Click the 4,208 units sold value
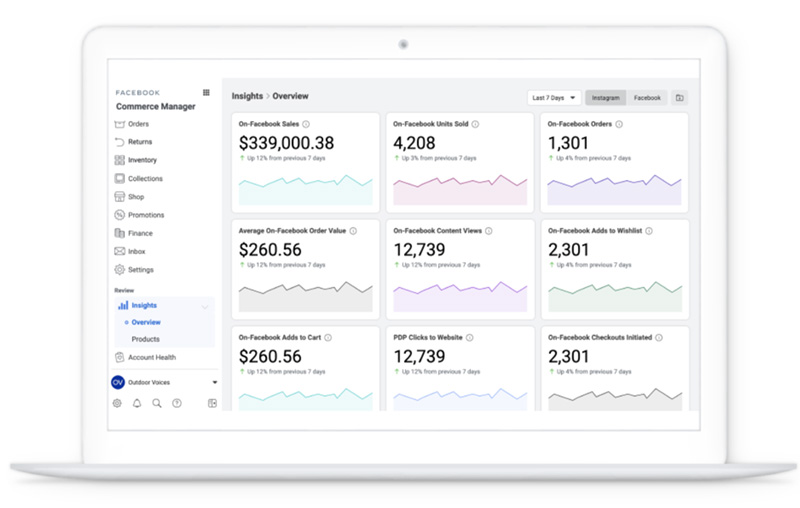Viewport: 800px width, 508px height. point(414,143)
